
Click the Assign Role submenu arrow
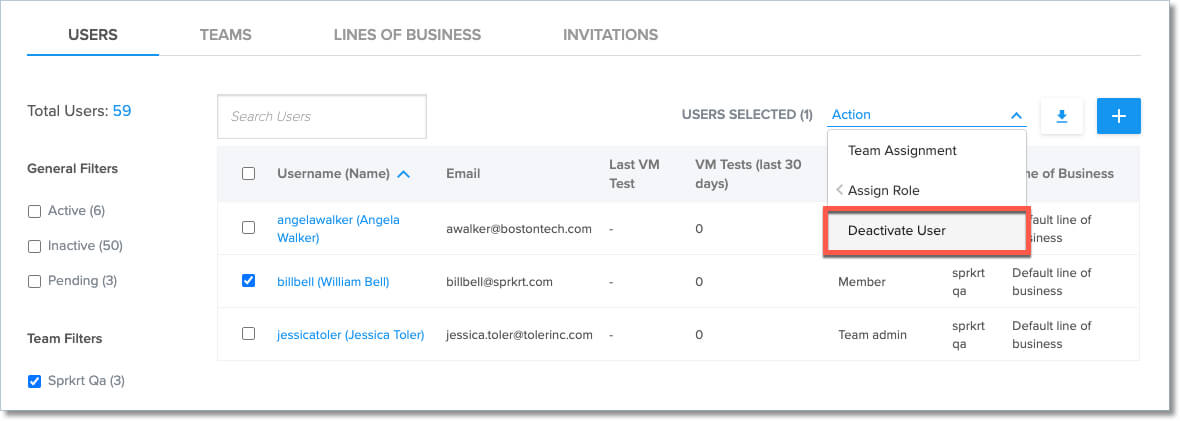pos(840,190)
